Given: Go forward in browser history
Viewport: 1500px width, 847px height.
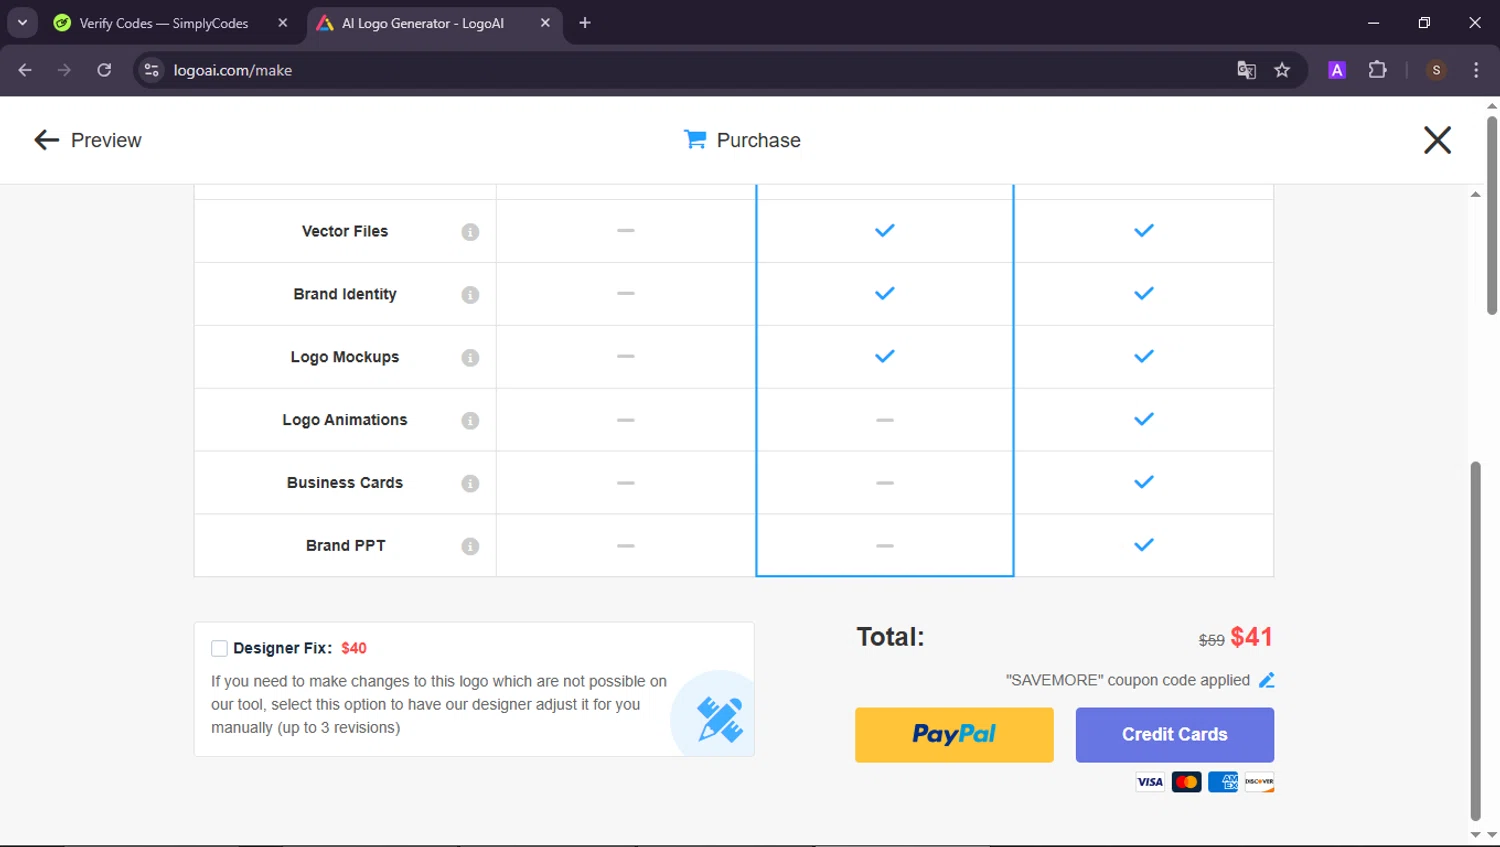Looking at the screenshot, I should click(x=64, y=70).
